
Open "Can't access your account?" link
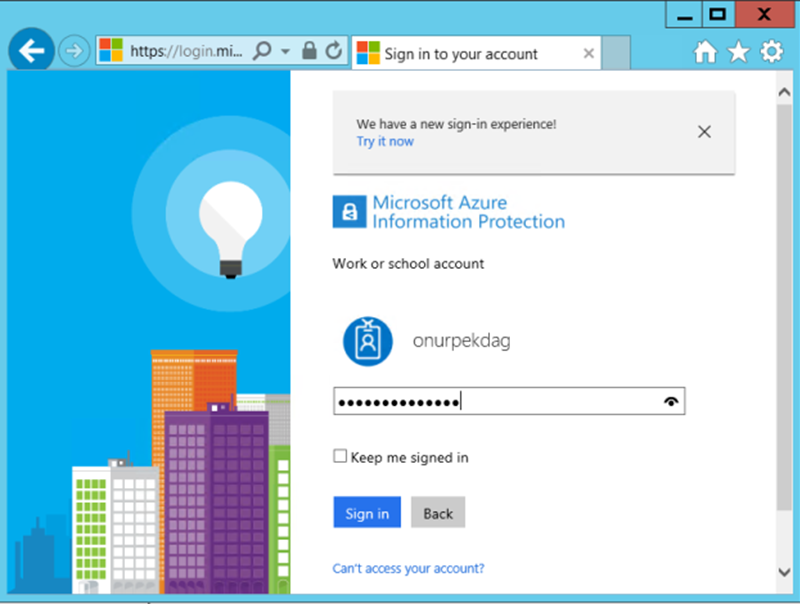tap(408, 568)
